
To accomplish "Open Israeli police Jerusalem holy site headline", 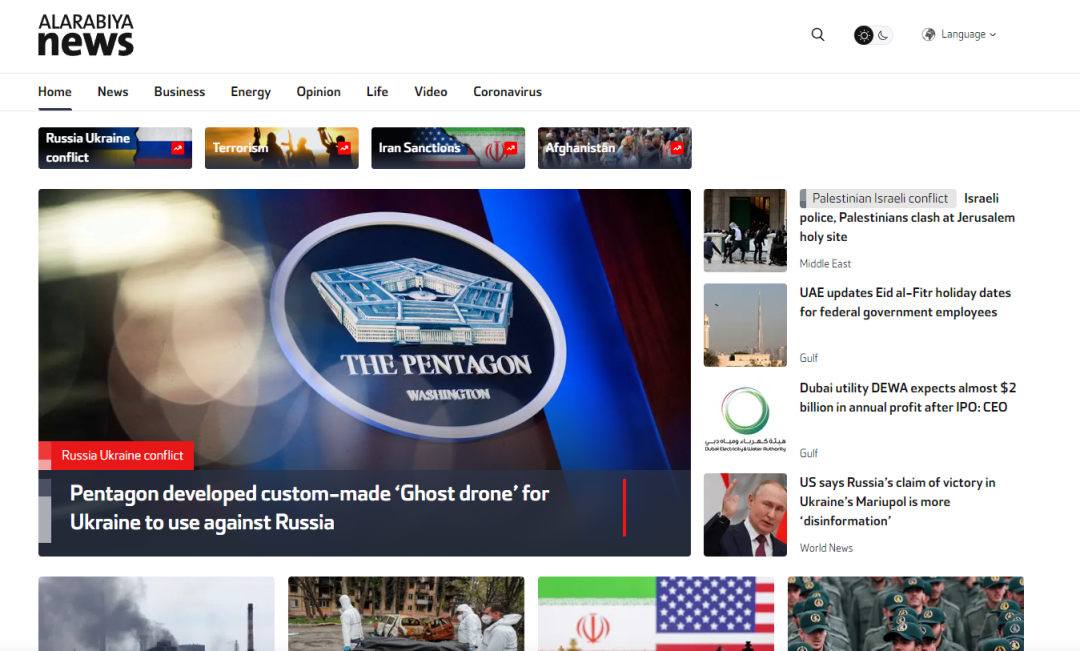I will click(907, 218).
